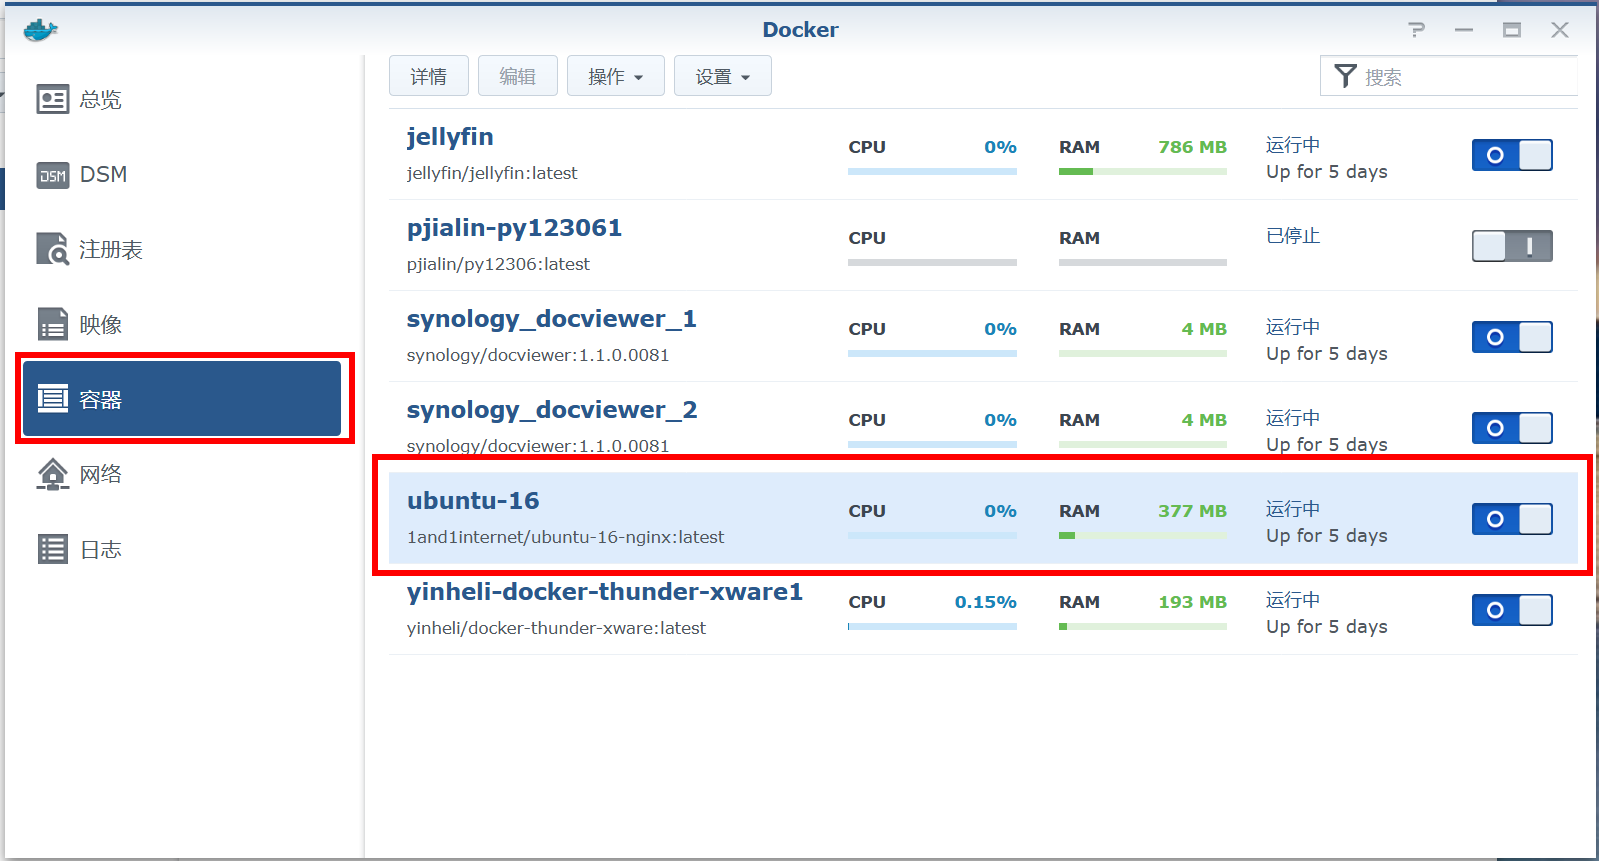The height and width of the screenshot is (861, 1599).
Task: Expand the 设置 settings dropdown
Action: tap(722, 76)
